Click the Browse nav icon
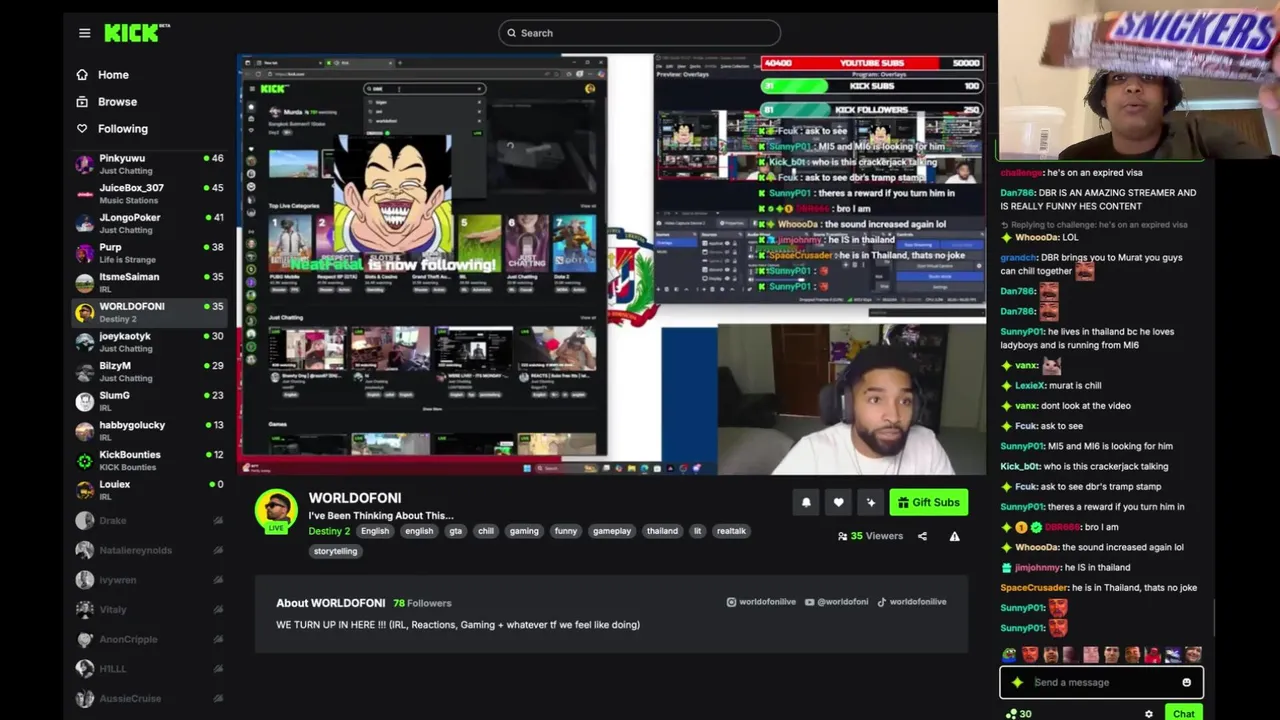 click(82, 102)
